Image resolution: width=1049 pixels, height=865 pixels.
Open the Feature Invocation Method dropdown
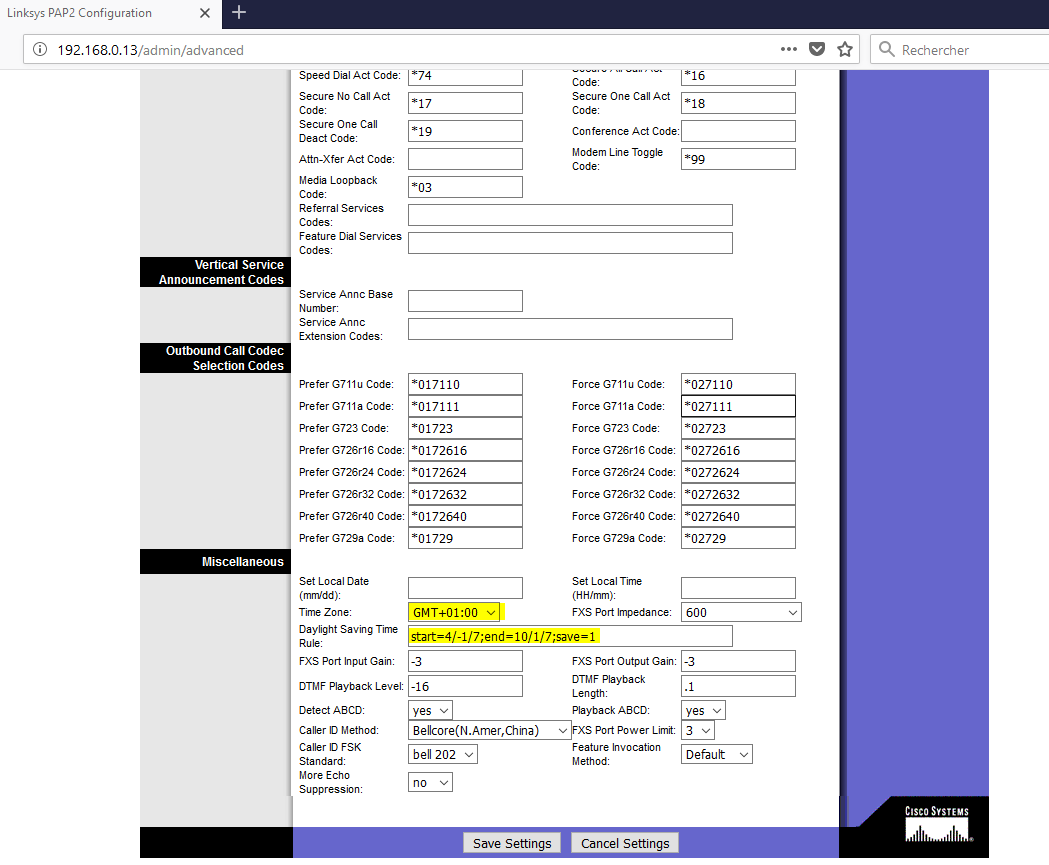[x=716, y=754]
